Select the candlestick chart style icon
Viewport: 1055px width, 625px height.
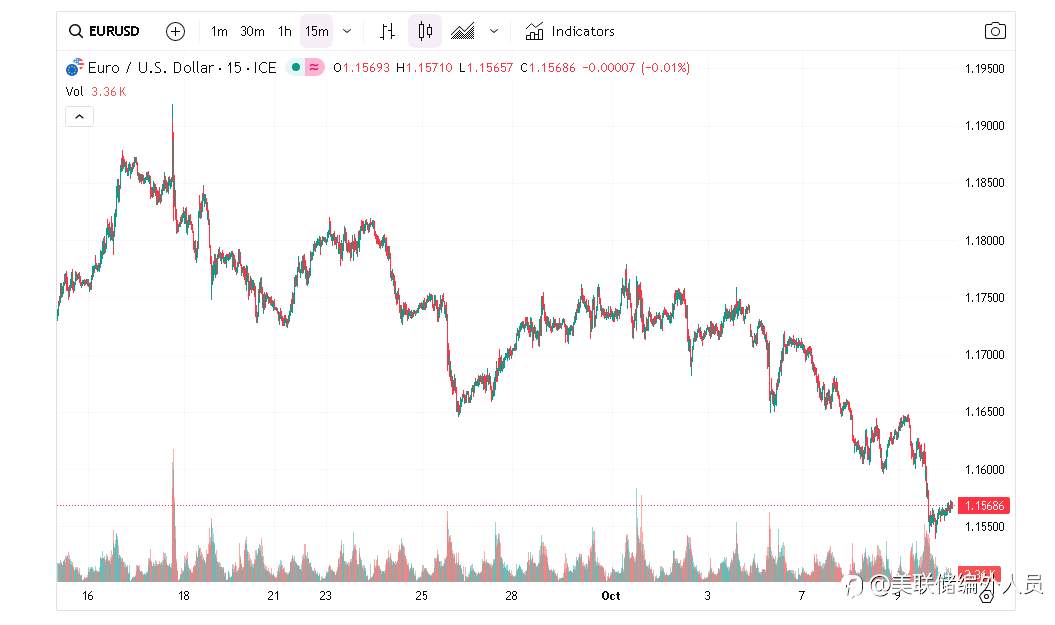click(425, 31)
